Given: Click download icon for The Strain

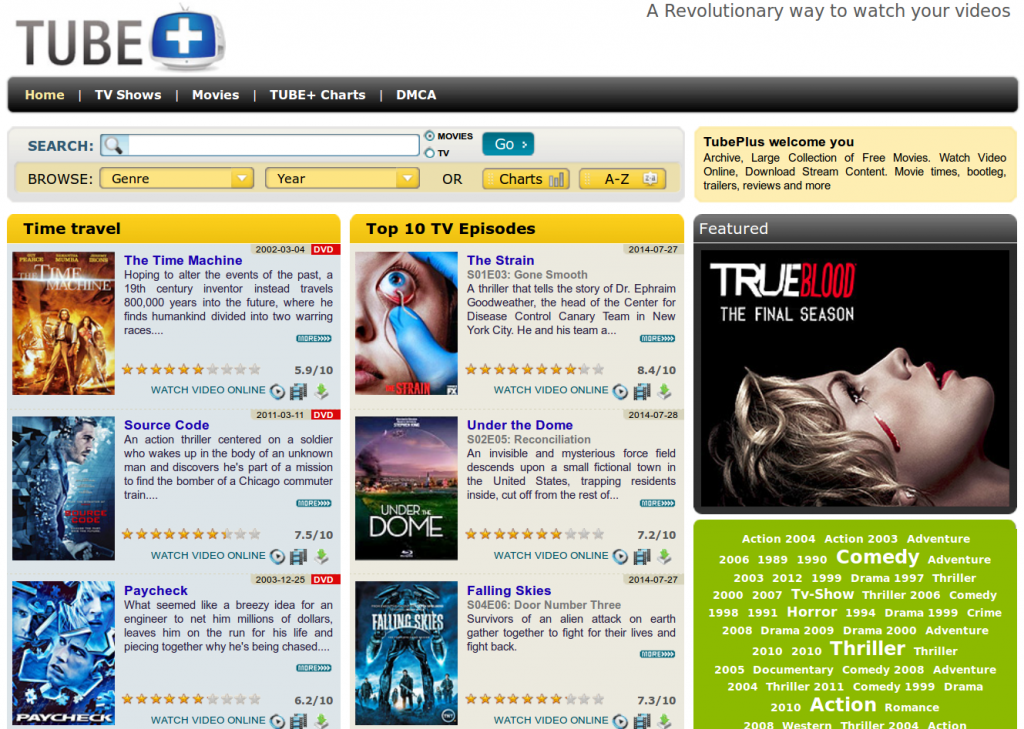Looking at the screenshot, I should point(664,391).
